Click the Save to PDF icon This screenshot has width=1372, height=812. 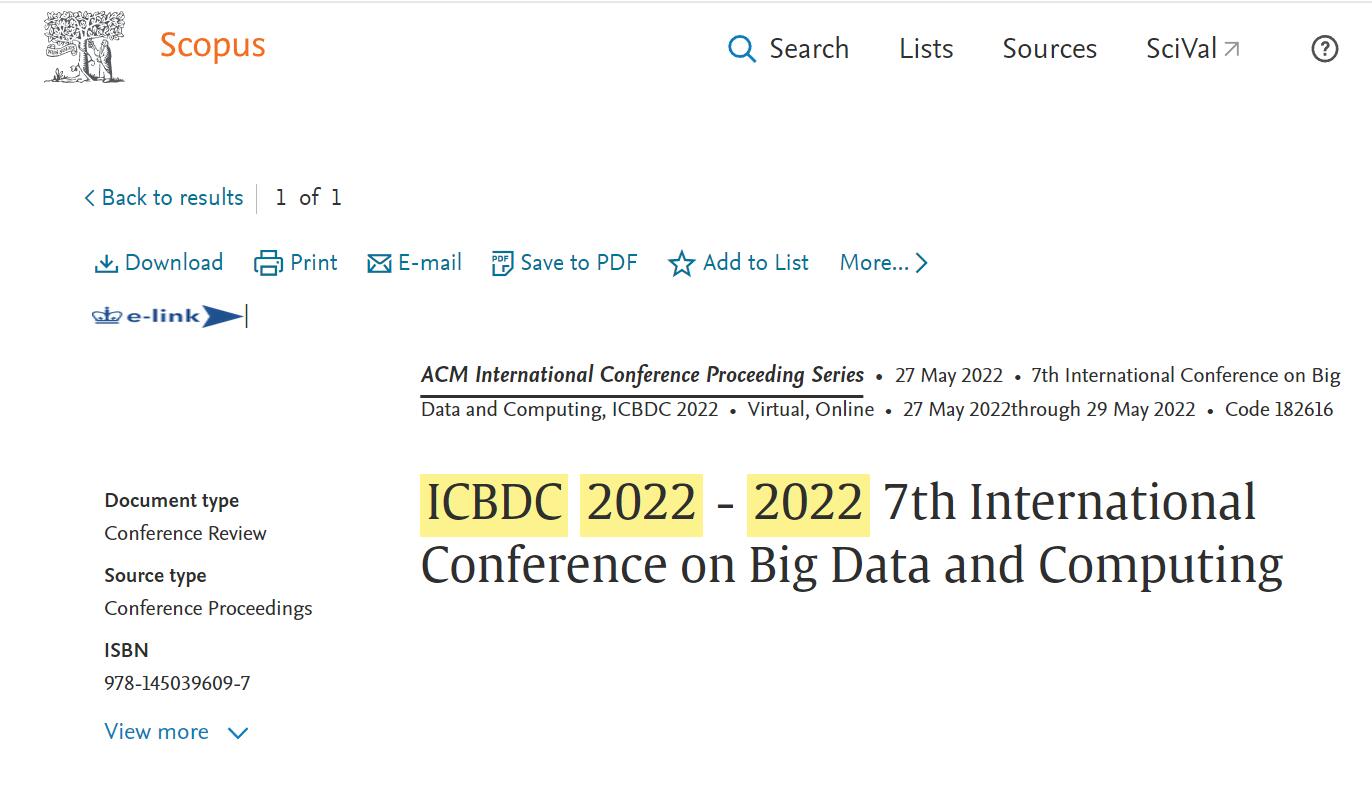502,263
